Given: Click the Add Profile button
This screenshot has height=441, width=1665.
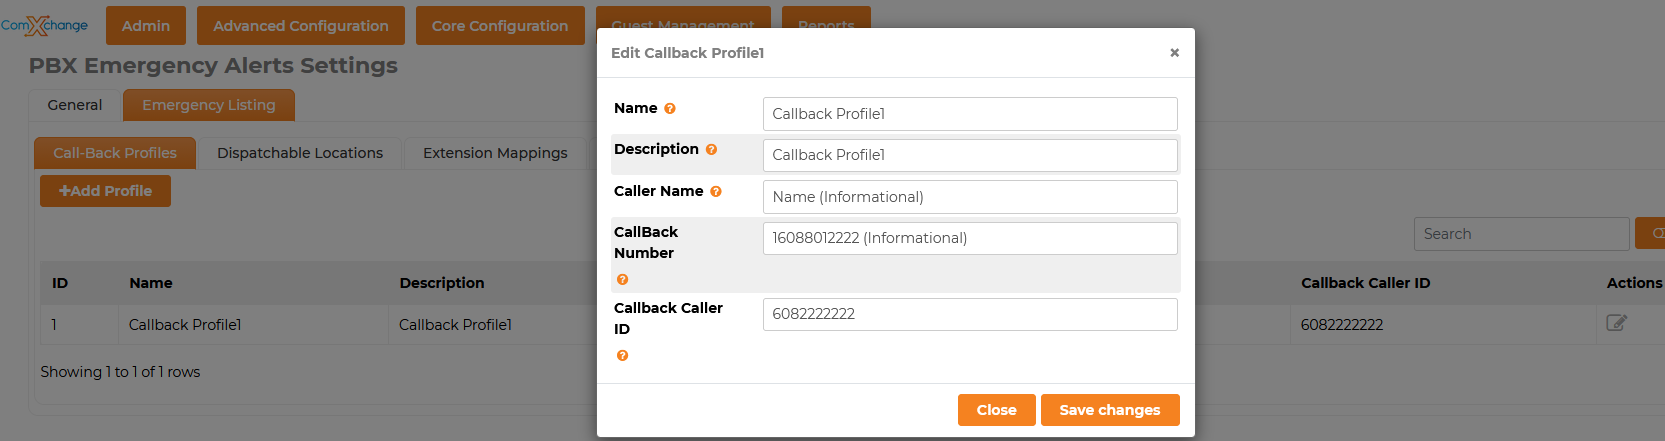Looking at the screenshot, I should pos(105,191).
